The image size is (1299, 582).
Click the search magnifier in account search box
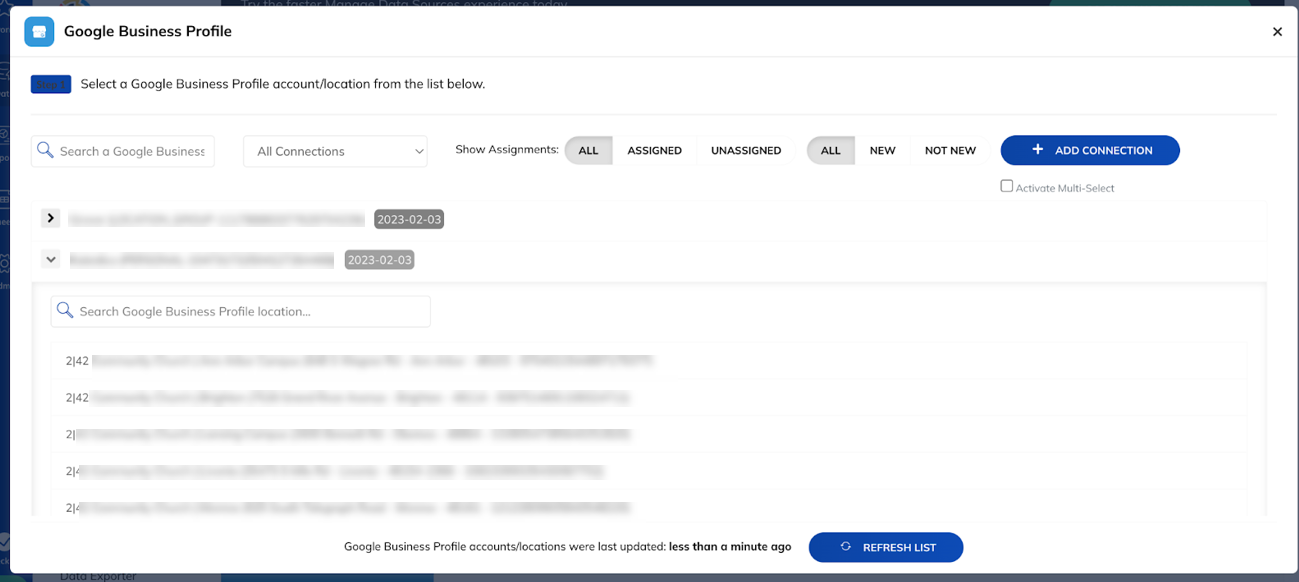45,151
